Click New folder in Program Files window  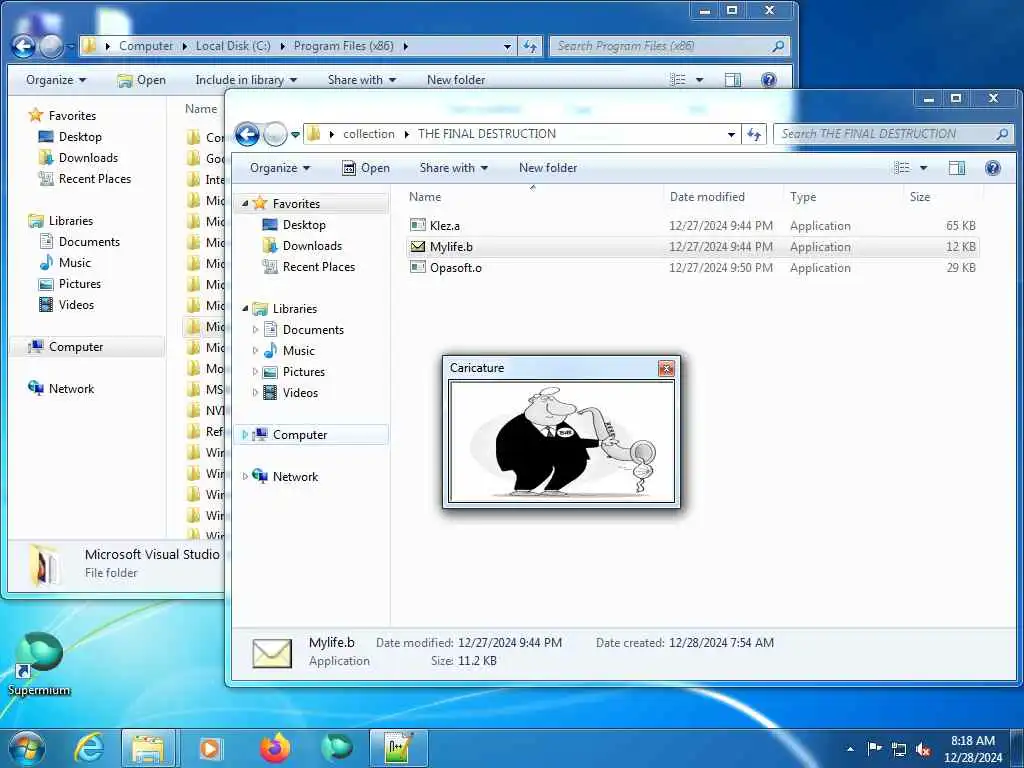pyautogui.click(x=456, y=80)
